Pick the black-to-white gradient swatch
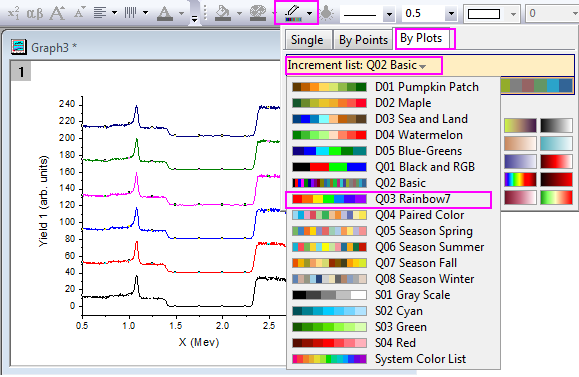The height and width of the screenshot is (377, 579). click(556, 125)
